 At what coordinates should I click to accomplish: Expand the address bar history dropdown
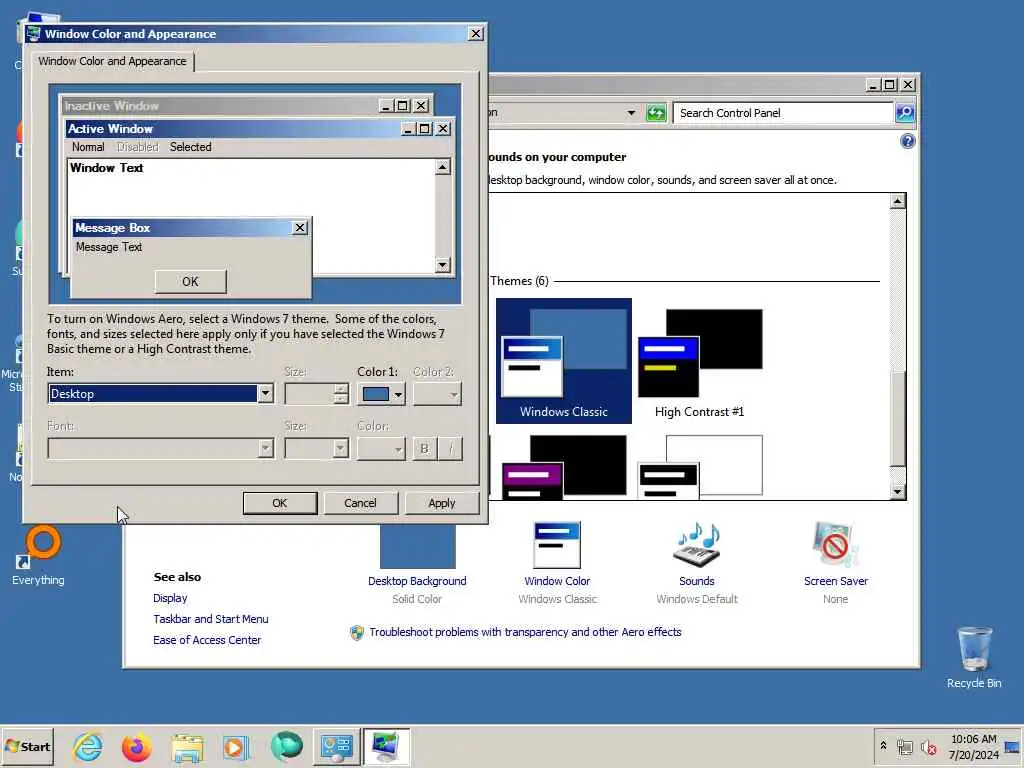[x=631, y=113]
